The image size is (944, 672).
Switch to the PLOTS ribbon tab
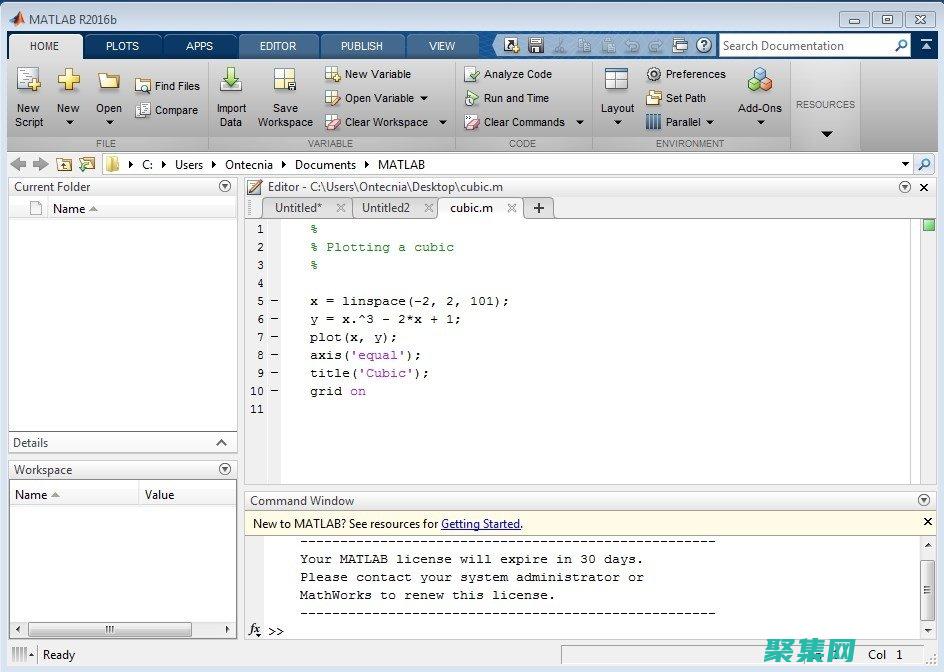(x=122, y=45)
